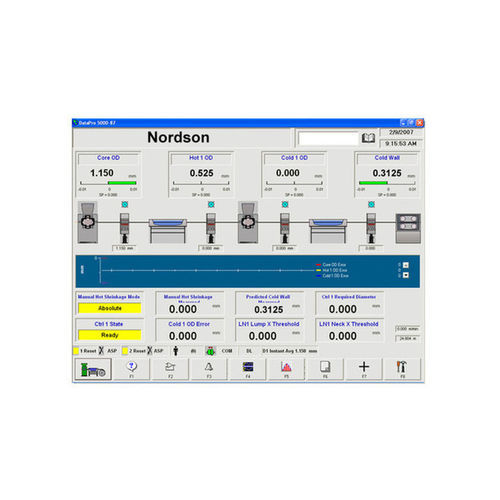Select the gauge above the 1.150 mm readout

click(125, 228)
